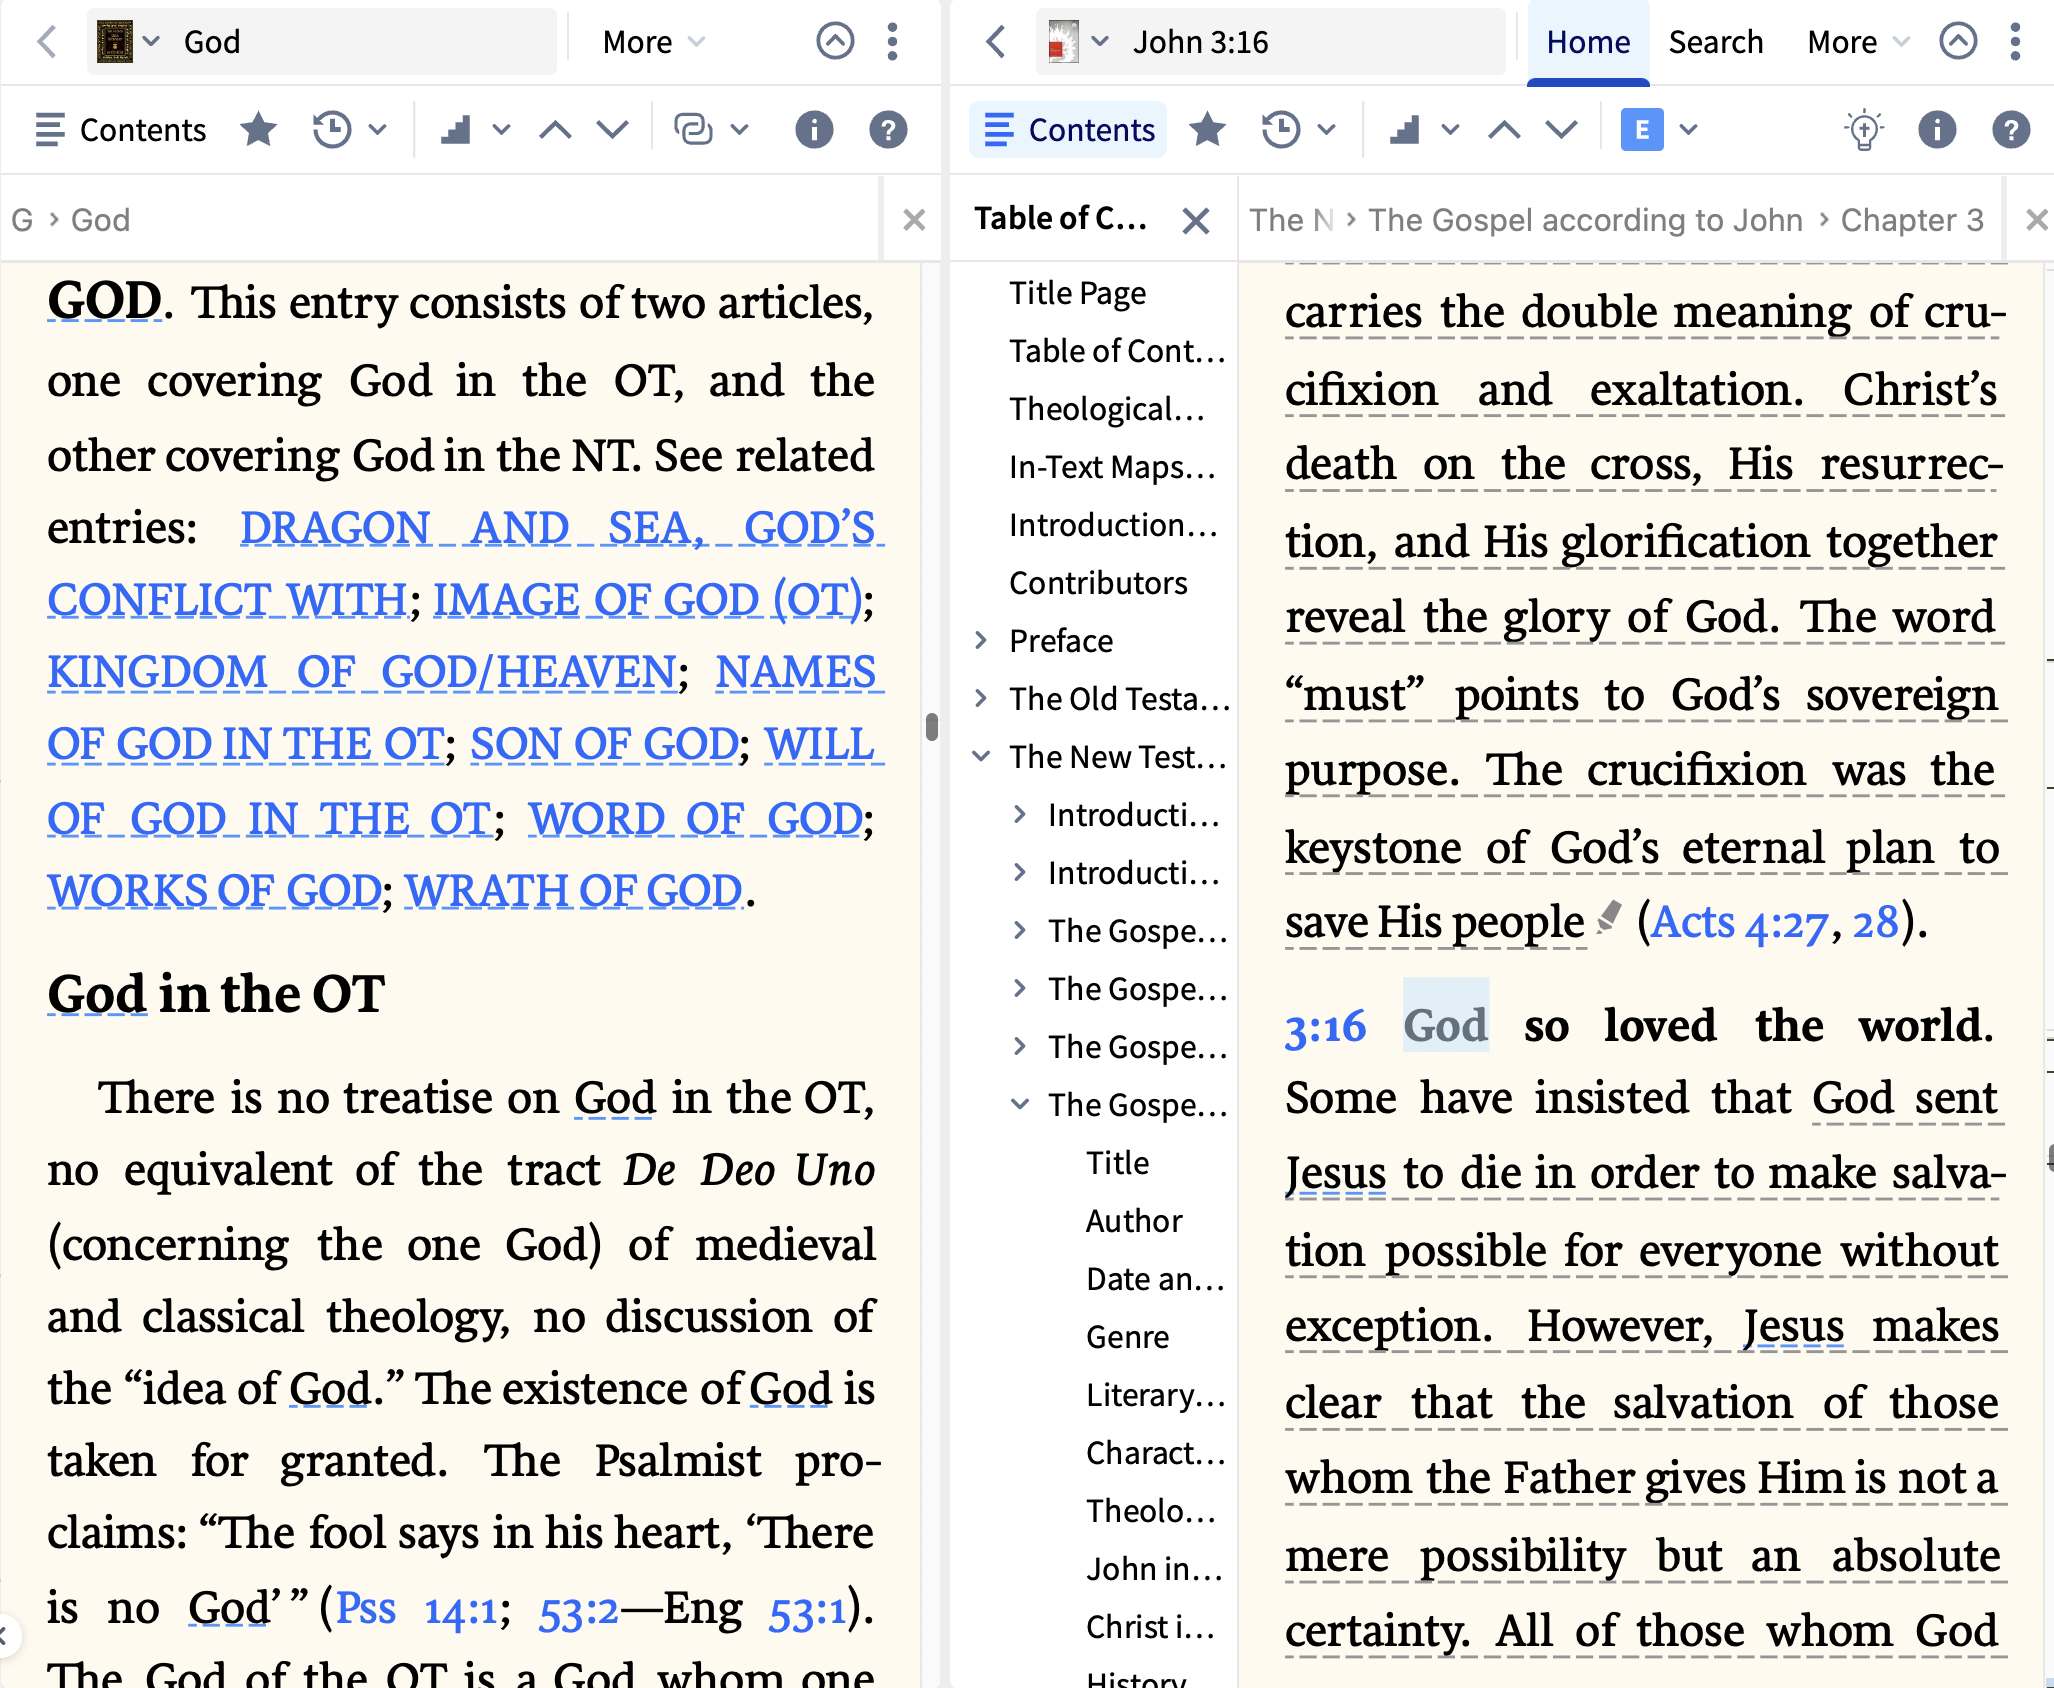Select Contributors in the contents tree

[x=1098, y=583]
